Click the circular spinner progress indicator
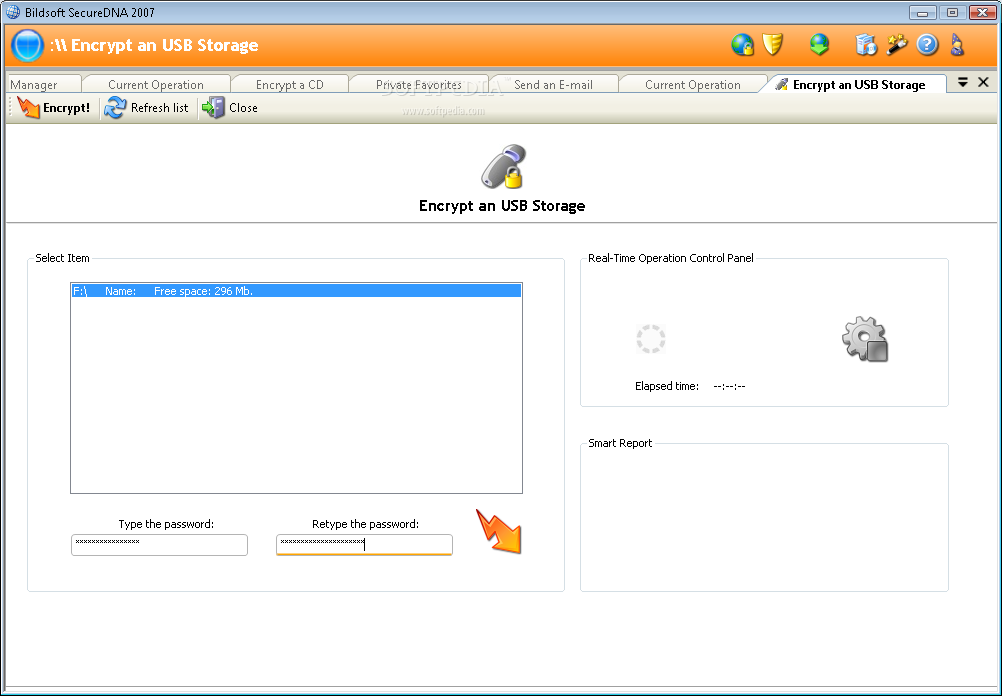Screen dimensions: 1002x696 (x=651, y=339)
